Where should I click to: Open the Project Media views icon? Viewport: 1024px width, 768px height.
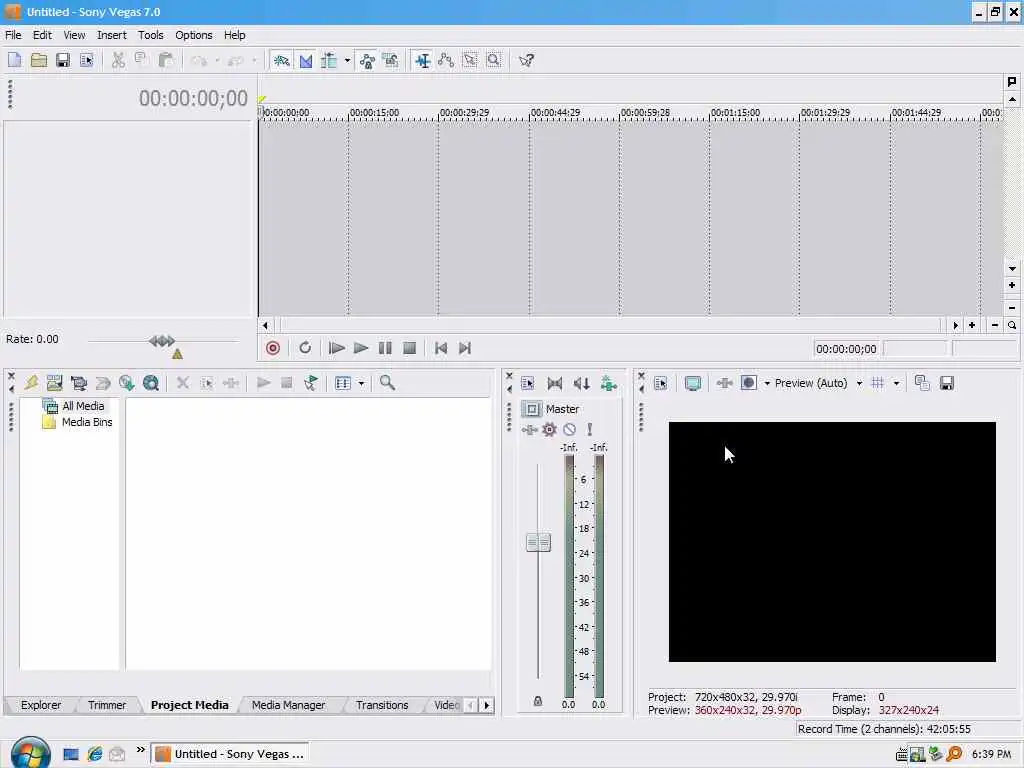(343, 383)
